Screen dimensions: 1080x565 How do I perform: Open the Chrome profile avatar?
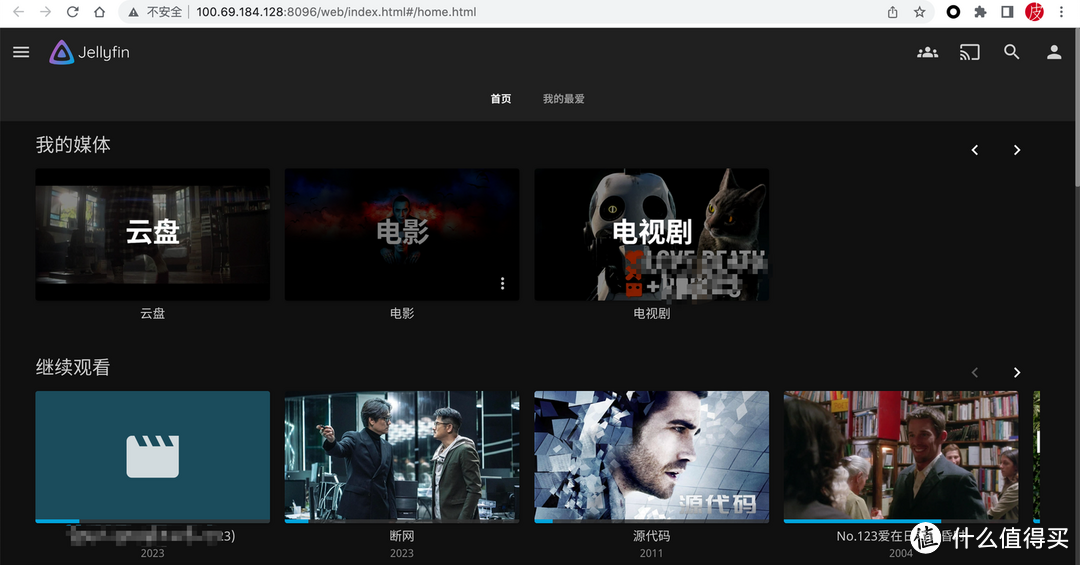pos(1034,12)
